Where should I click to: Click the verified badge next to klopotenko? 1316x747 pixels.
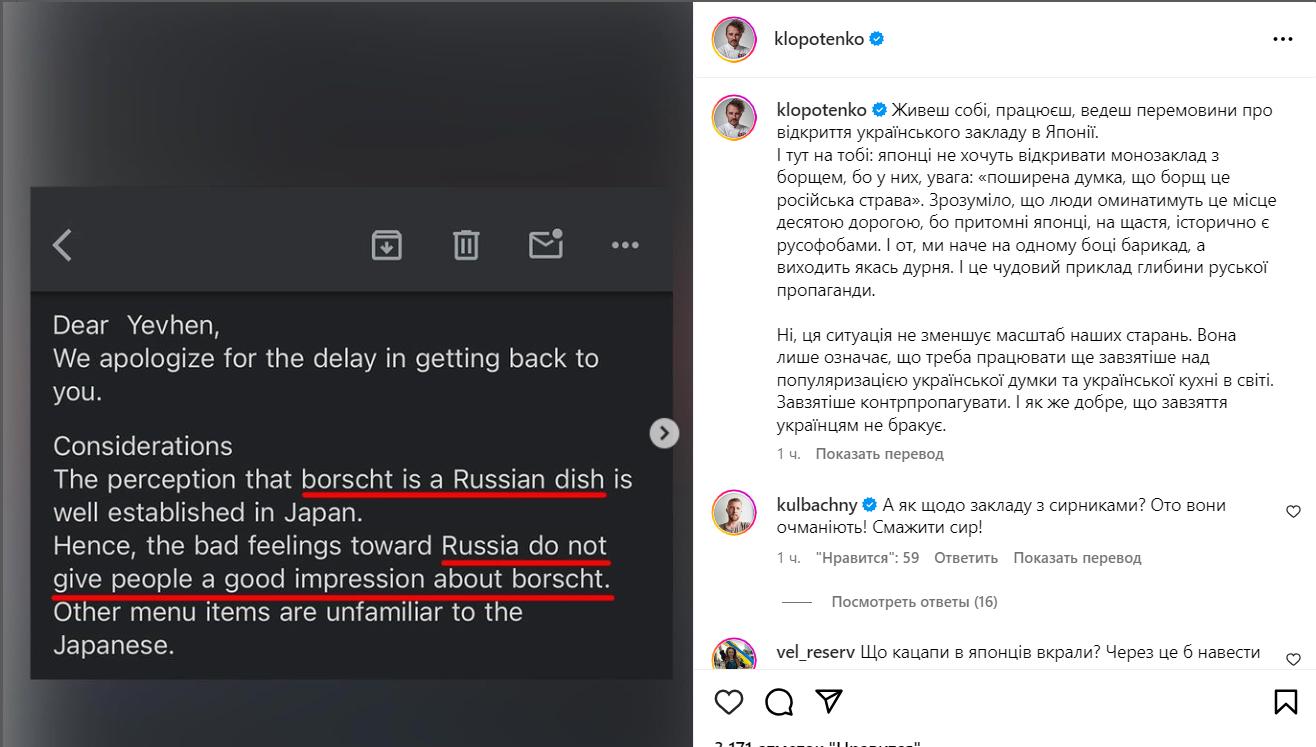[x=874, y=38]
